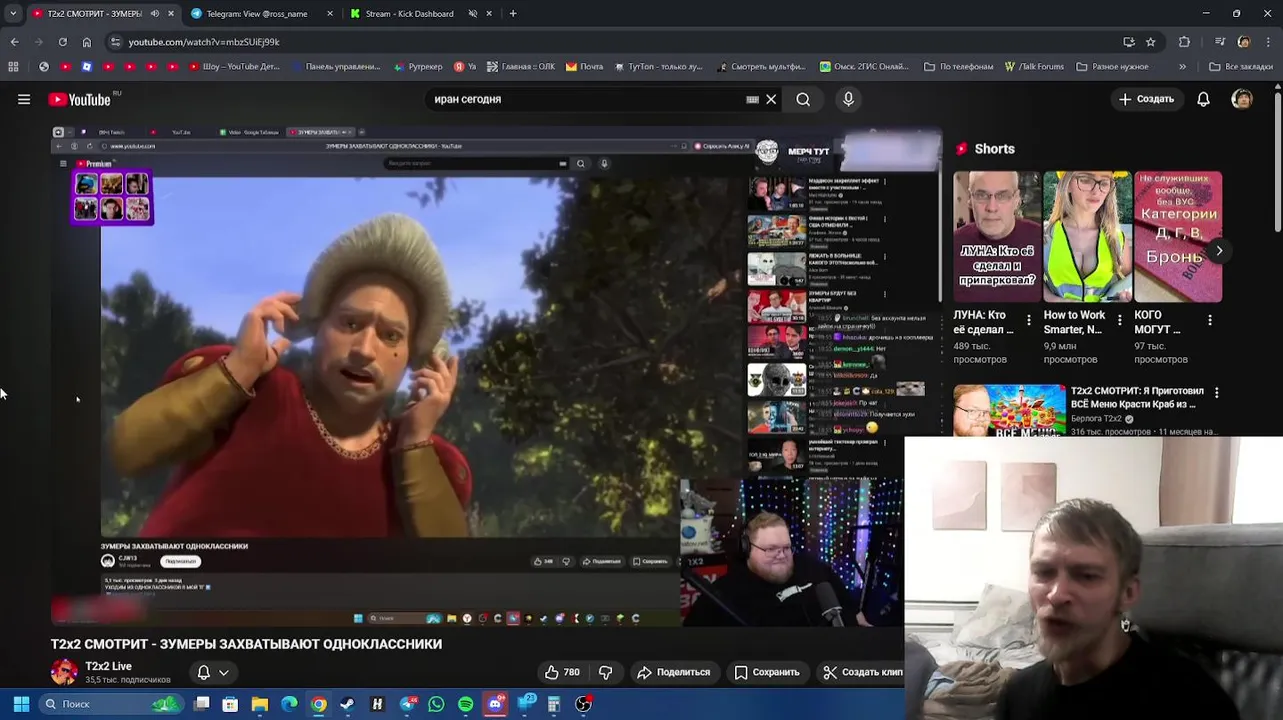Open the browser extensions puzzle icon
This screenshot has width=1283, height=720.
(x=1185, y=42)
